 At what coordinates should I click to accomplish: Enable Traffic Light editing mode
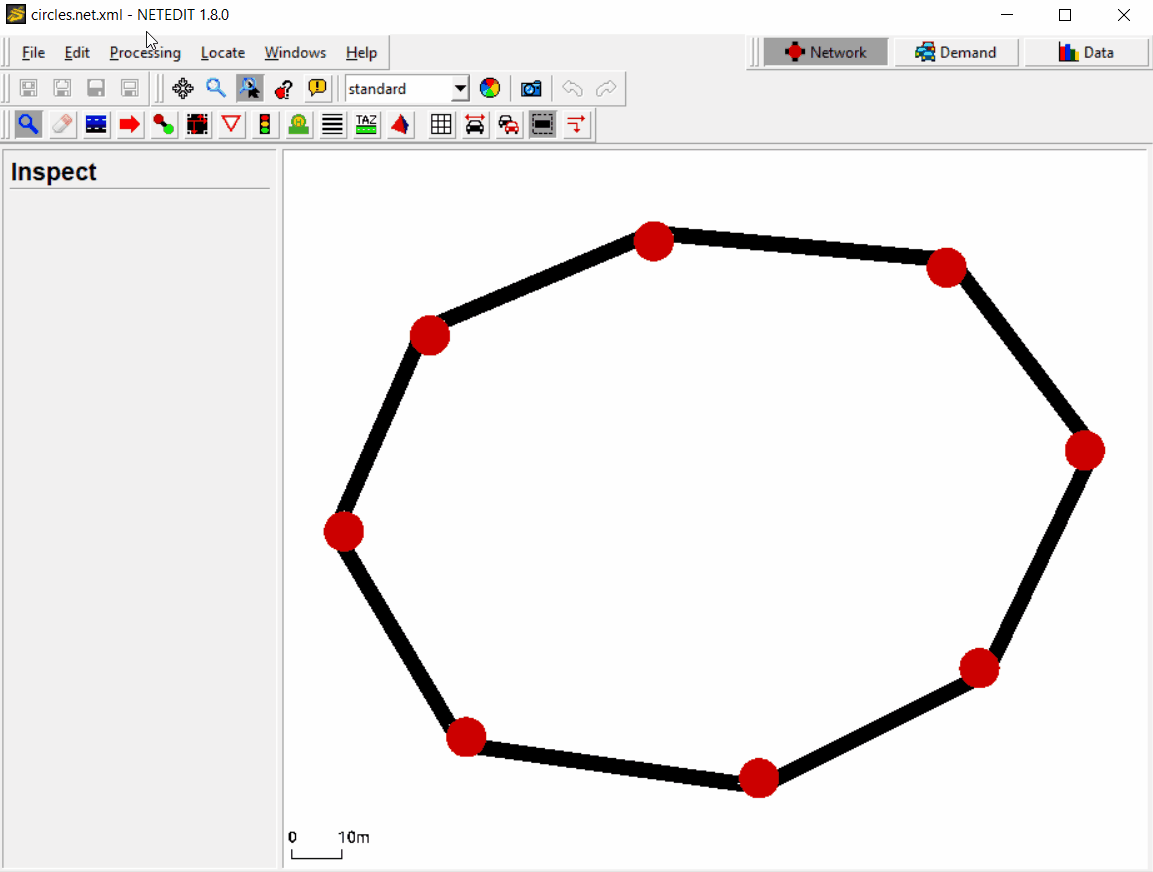click(264, 124)
